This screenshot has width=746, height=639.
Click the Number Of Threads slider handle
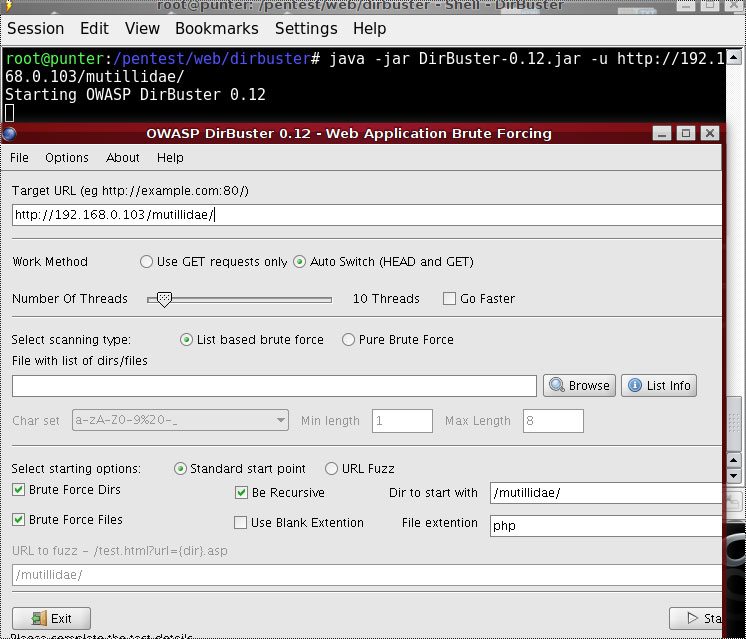(x=165, y=298)
